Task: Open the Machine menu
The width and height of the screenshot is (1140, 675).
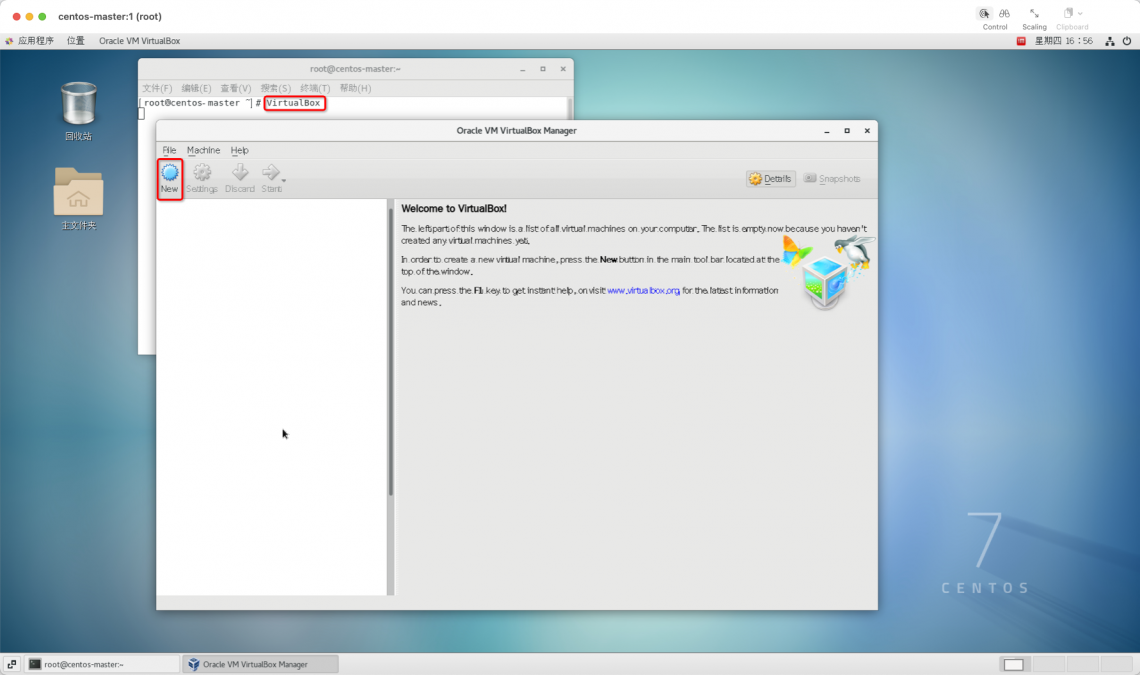Action: pos(203,150)
